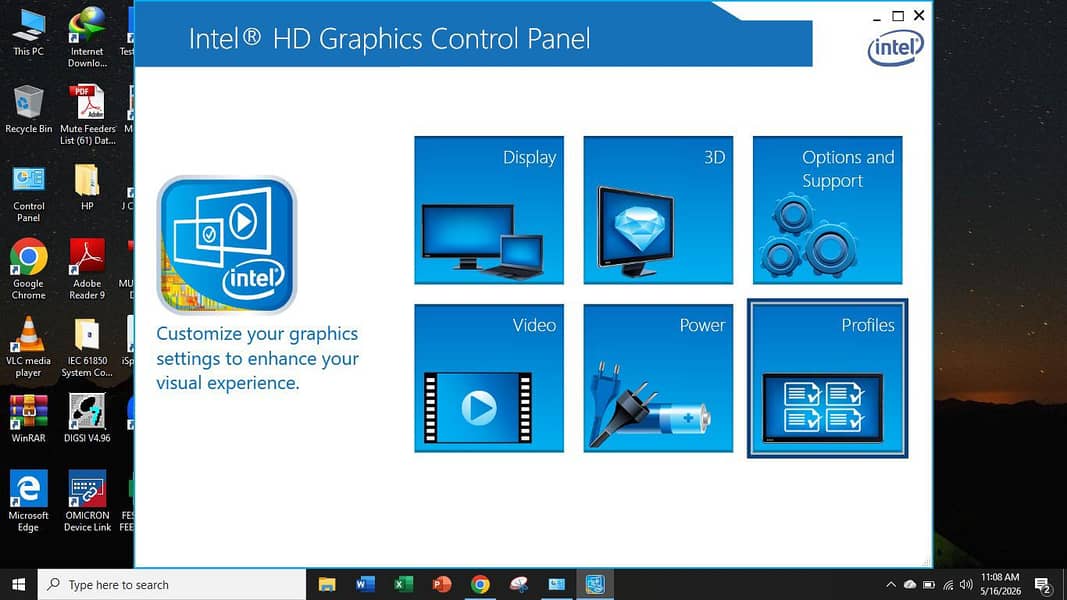Launch Google Chrome from the desktop
Image resolution: width=1067 pixels, height=600 pixels.
[29, 269]
